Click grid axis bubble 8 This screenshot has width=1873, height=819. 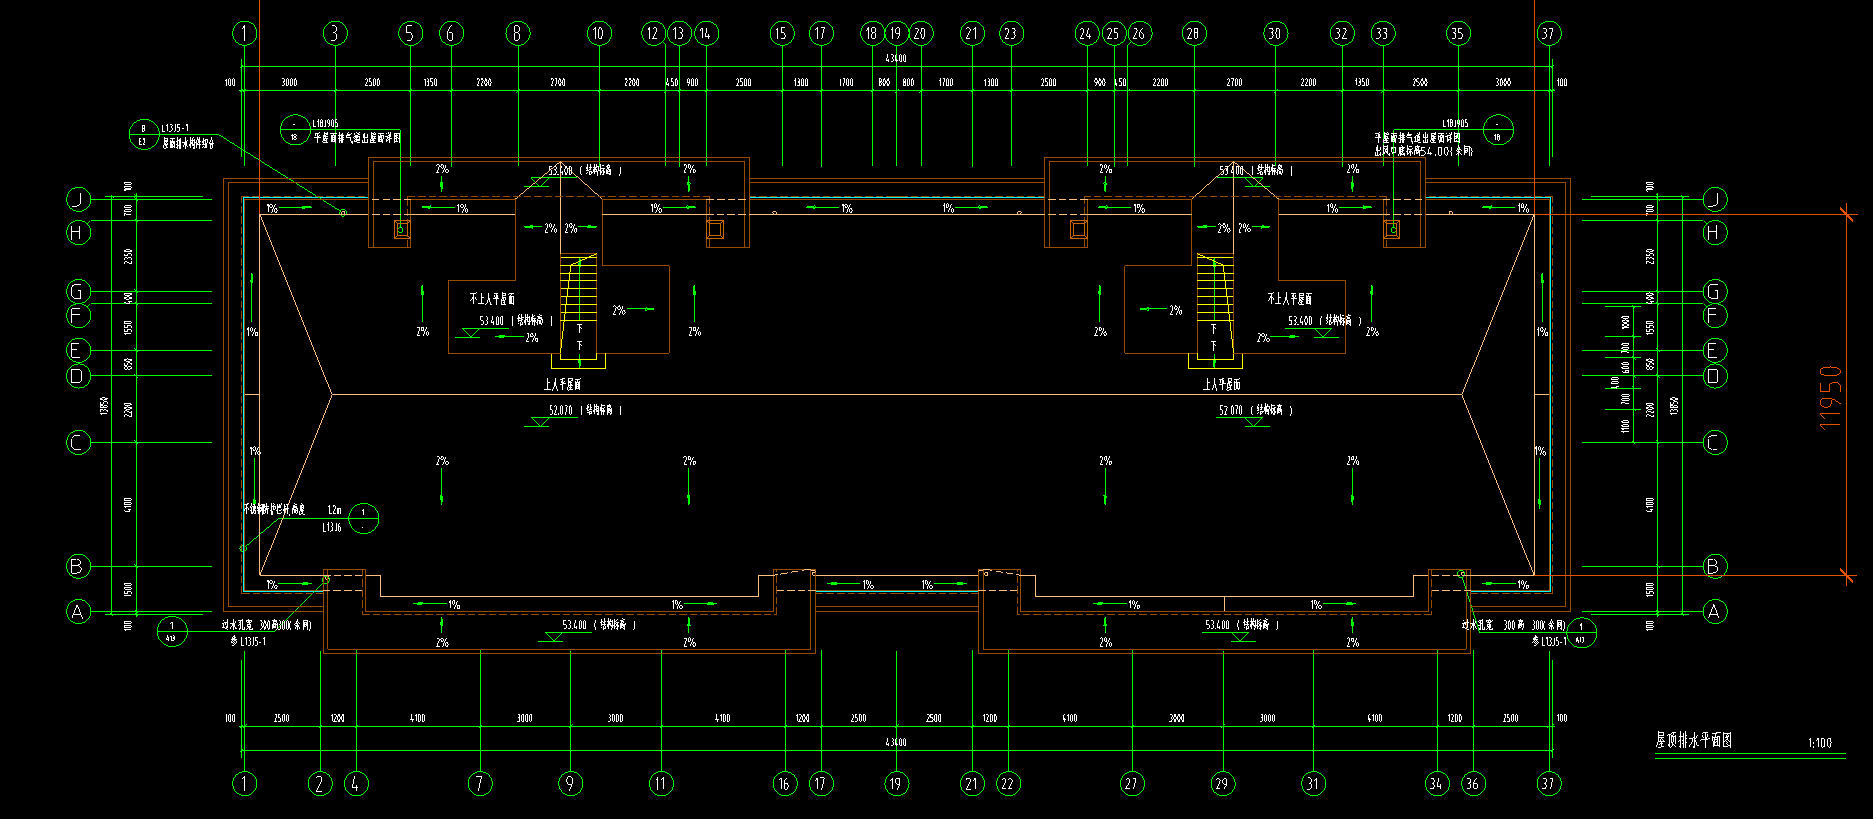coord(517,33)
